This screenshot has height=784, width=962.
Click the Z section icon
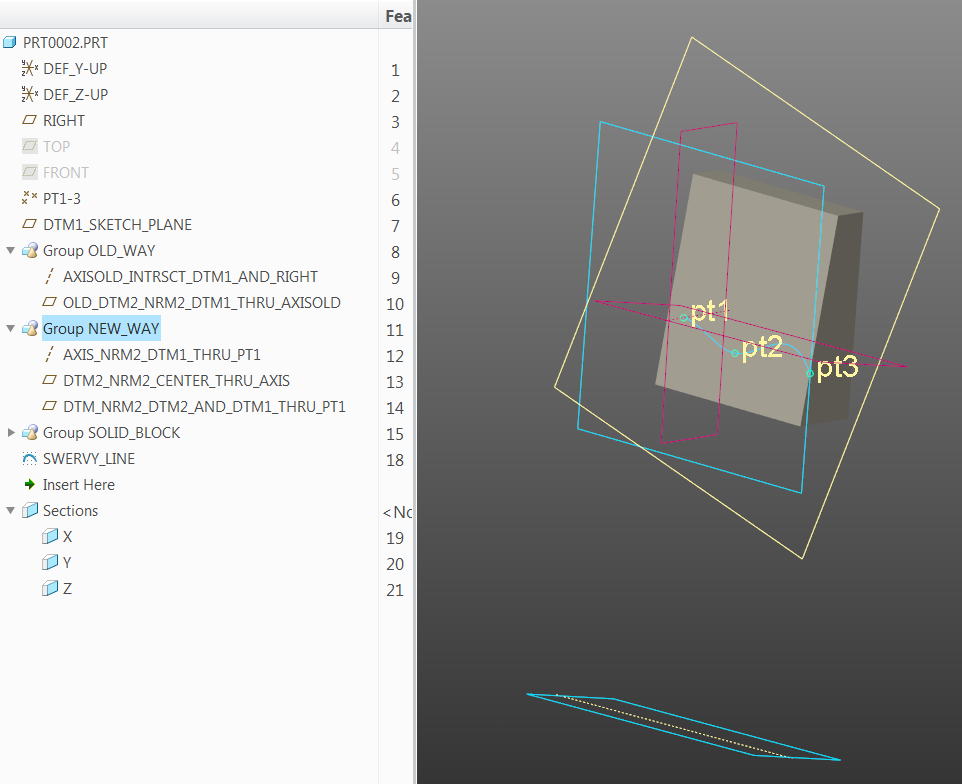tap(50, 588)
